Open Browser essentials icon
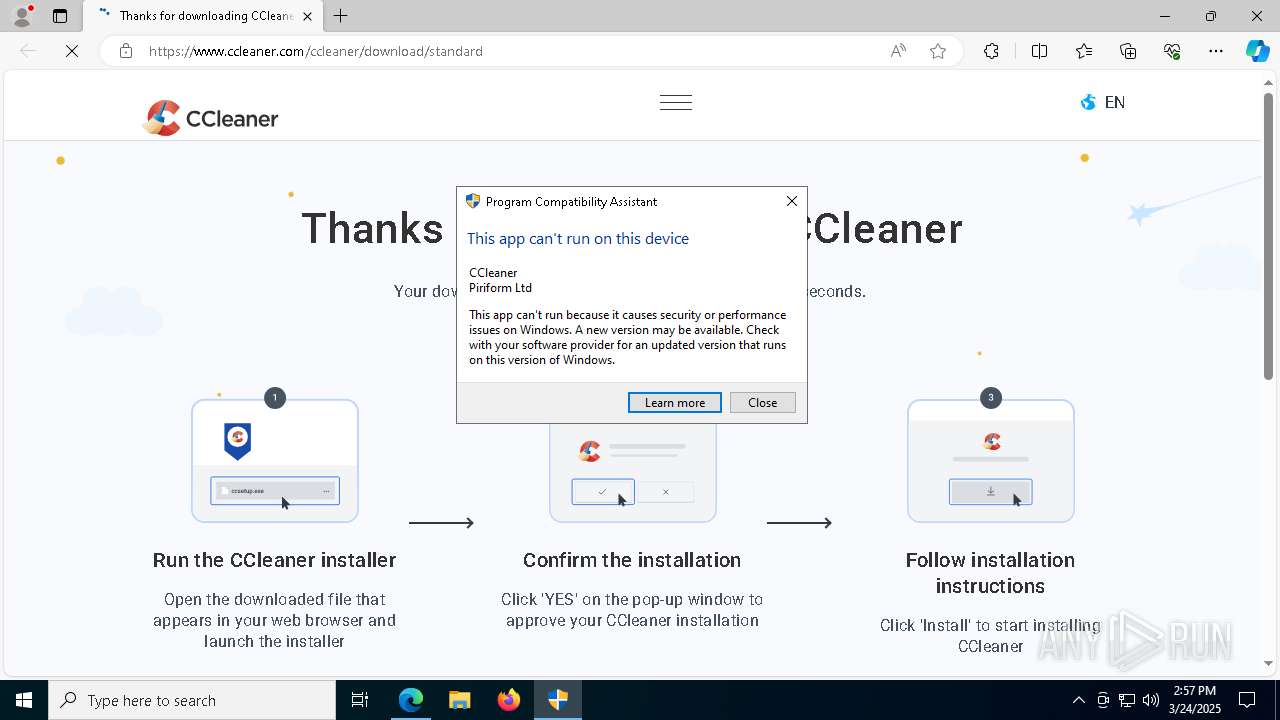1280x720 pixels. (x=1172, y=51)
